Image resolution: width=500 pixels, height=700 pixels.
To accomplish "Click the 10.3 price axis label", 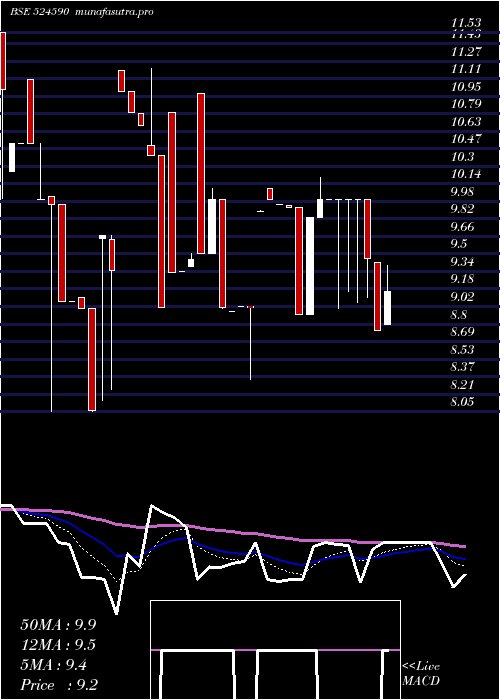I will (x=462, y=157).
